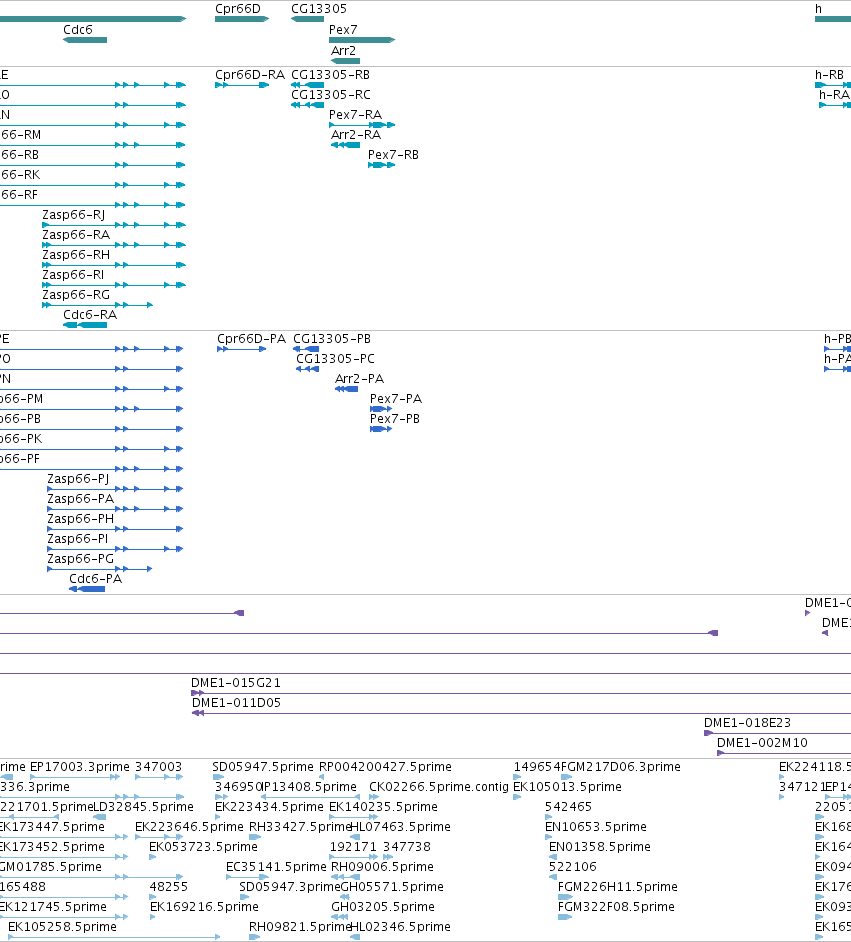Select the EK105258.5prime EST

[x=114, y=937]
